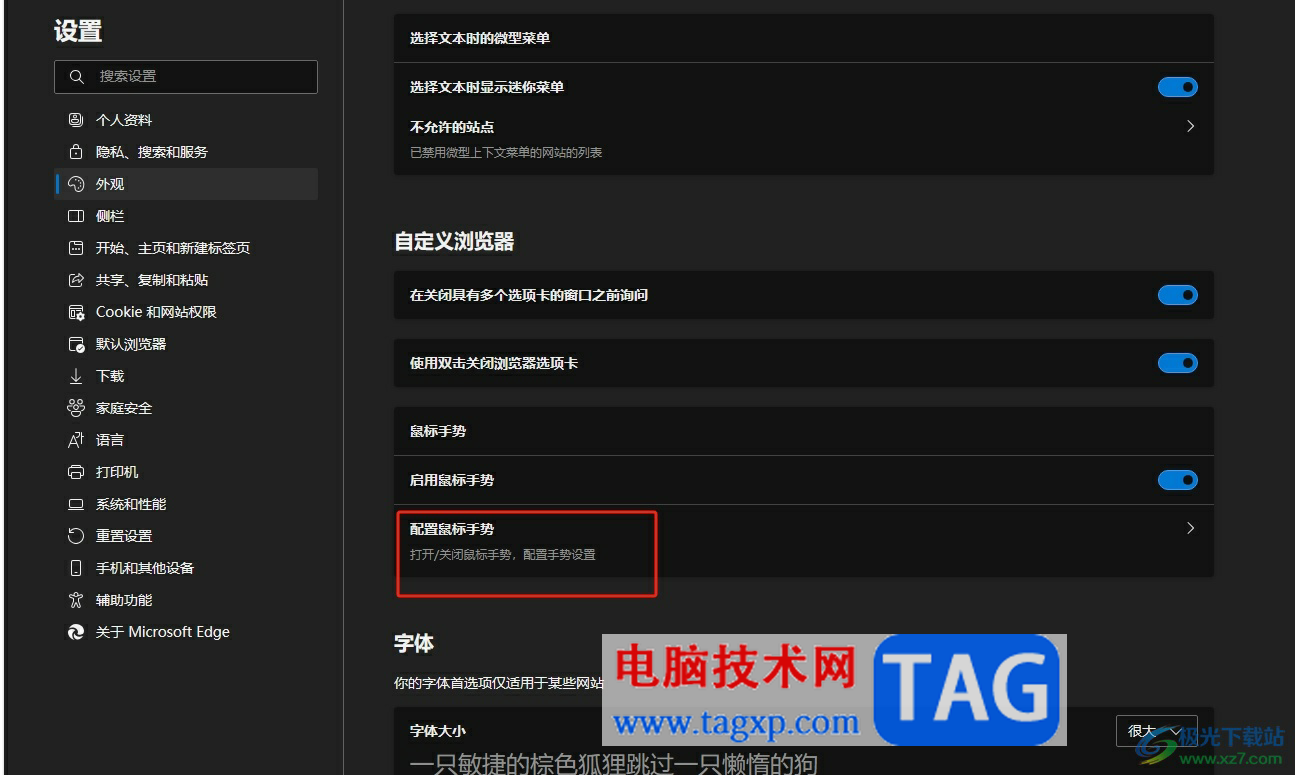The height and width of the screenshot is (775, 1295).
Task: Select the 隐私、搜索和服务 sidebar icon
Action: coord(77,151)
